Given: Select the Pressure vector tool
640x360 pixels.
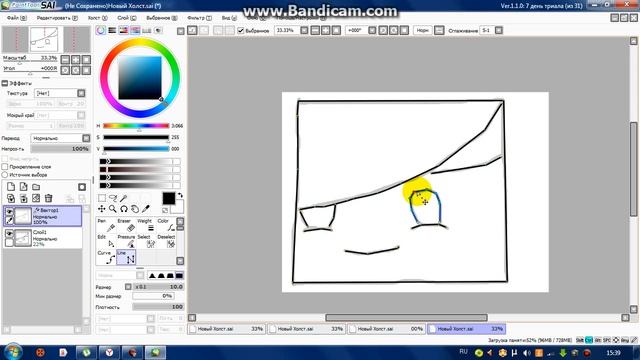Looking at the screenshot, I should pos(126,241).
